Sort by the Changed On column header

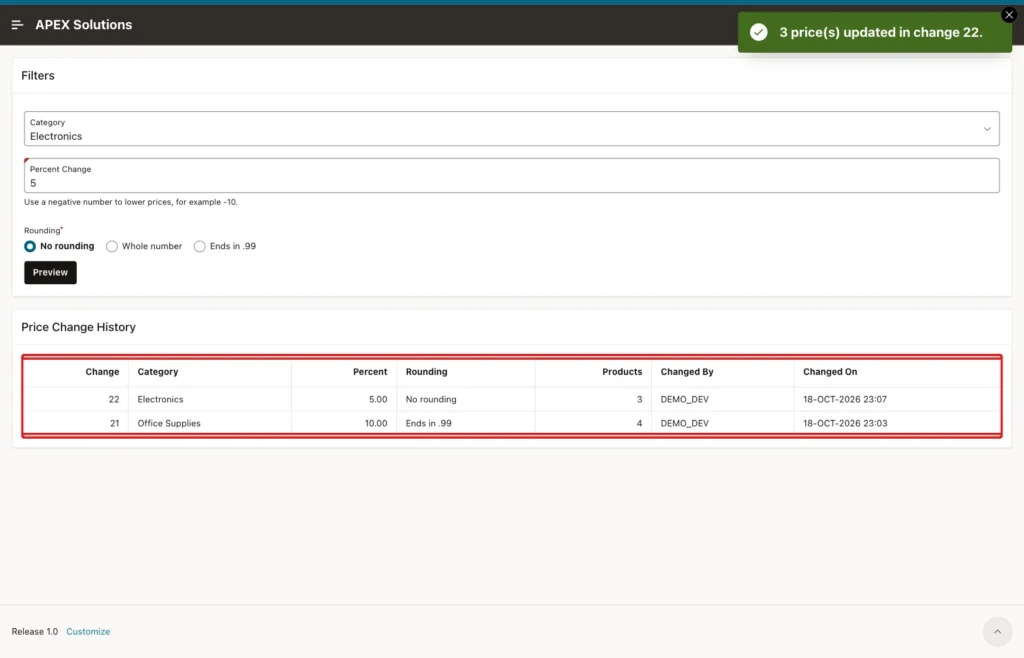coord(830,371)
